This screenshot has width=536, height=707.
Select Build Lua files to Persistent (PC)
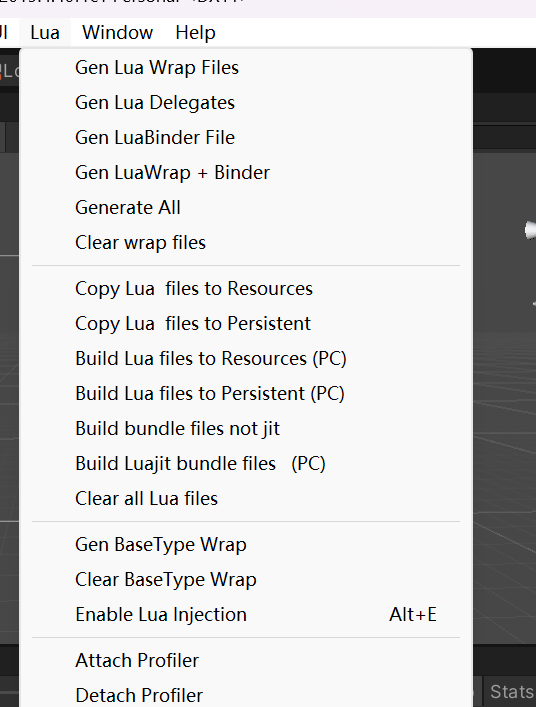(246, 394)
